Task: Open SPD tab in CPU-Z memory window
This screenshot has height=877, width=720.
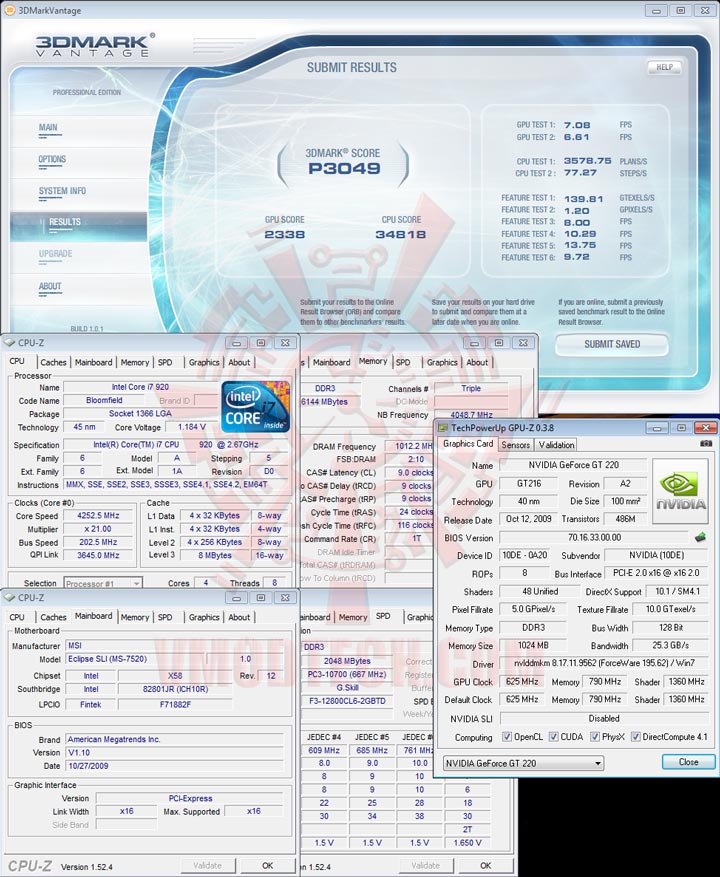Action: [403, 362]
